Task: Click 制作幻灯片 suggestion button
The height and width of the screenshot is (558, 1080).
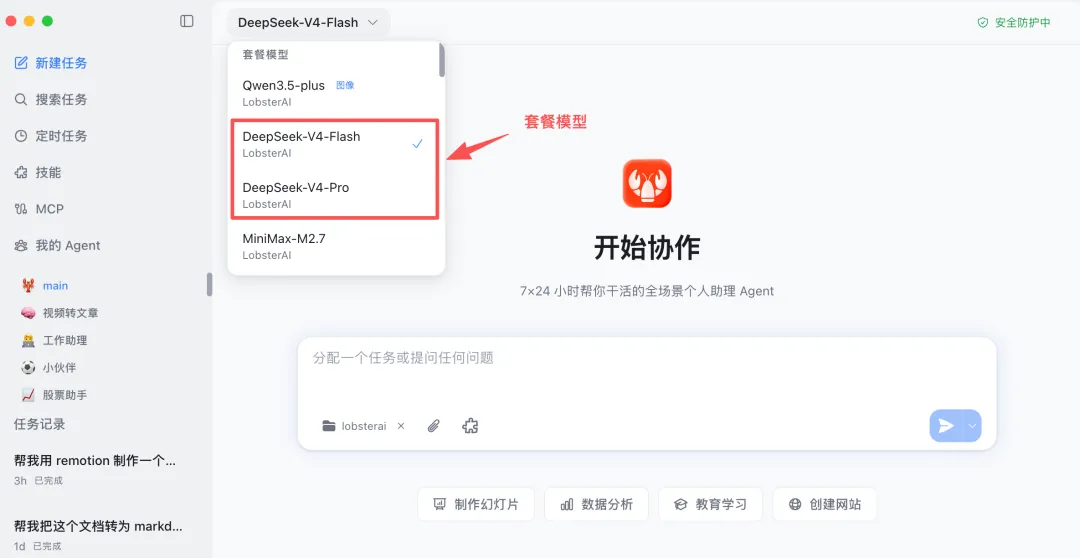Action: point(477,504)
